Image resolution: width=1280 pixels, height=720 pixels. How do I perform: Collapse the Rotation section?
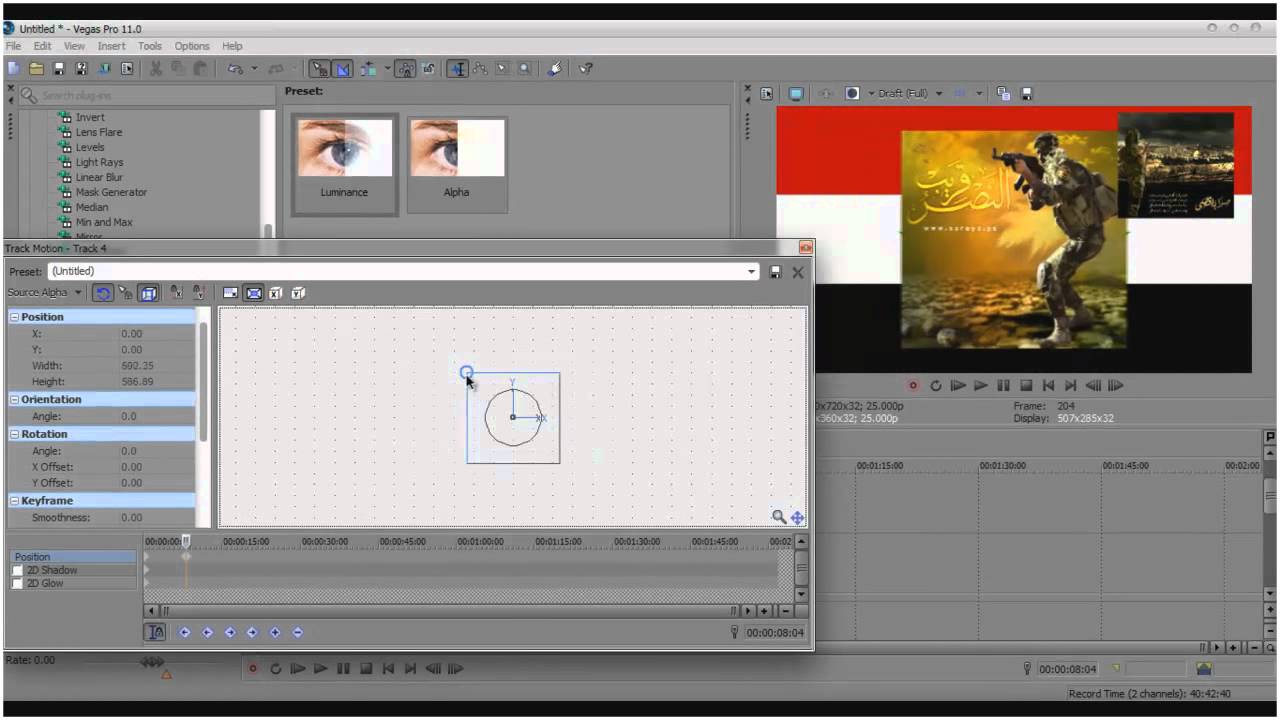pos(15,435)
